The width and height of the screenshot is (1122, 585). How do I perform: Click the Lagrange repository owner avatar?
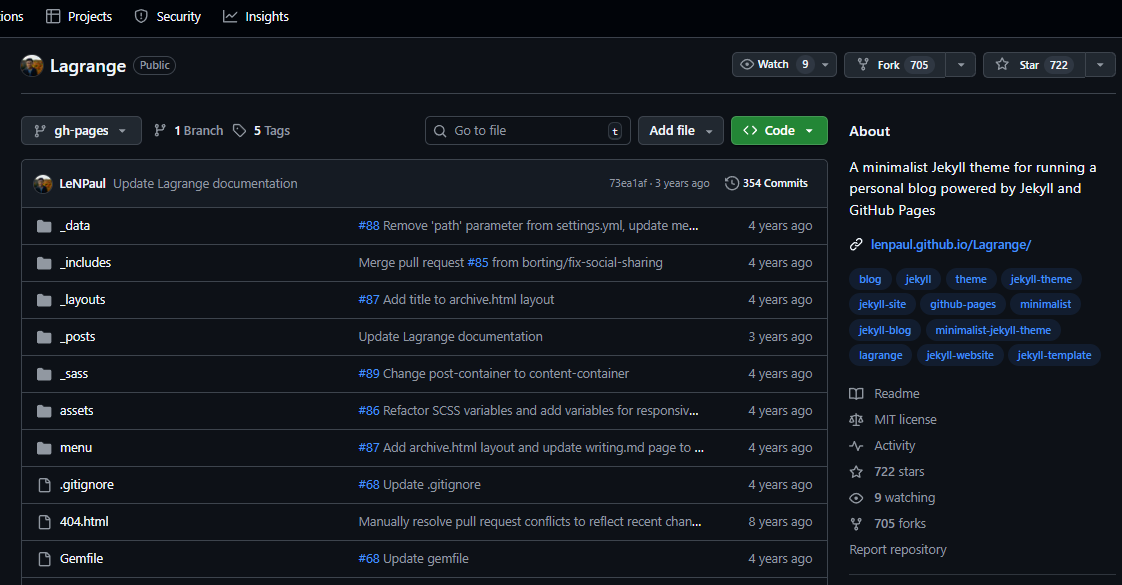point(32,66)
